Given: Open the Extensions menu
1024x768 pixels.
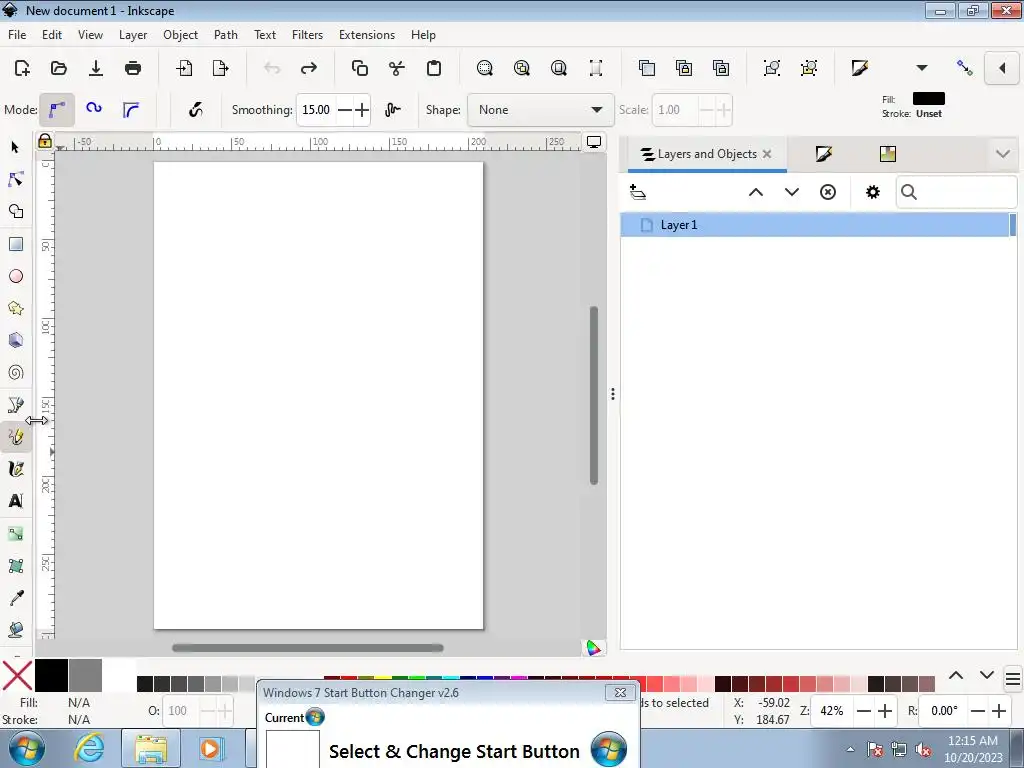Looking at the screenshot, I should tap(367, 35).
